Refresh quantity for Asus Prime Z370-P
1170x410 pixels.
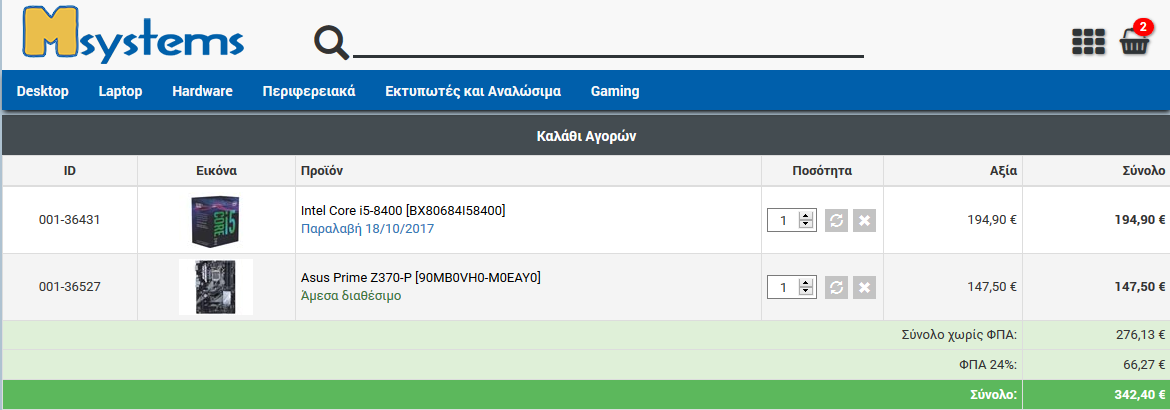coord(837,287)
